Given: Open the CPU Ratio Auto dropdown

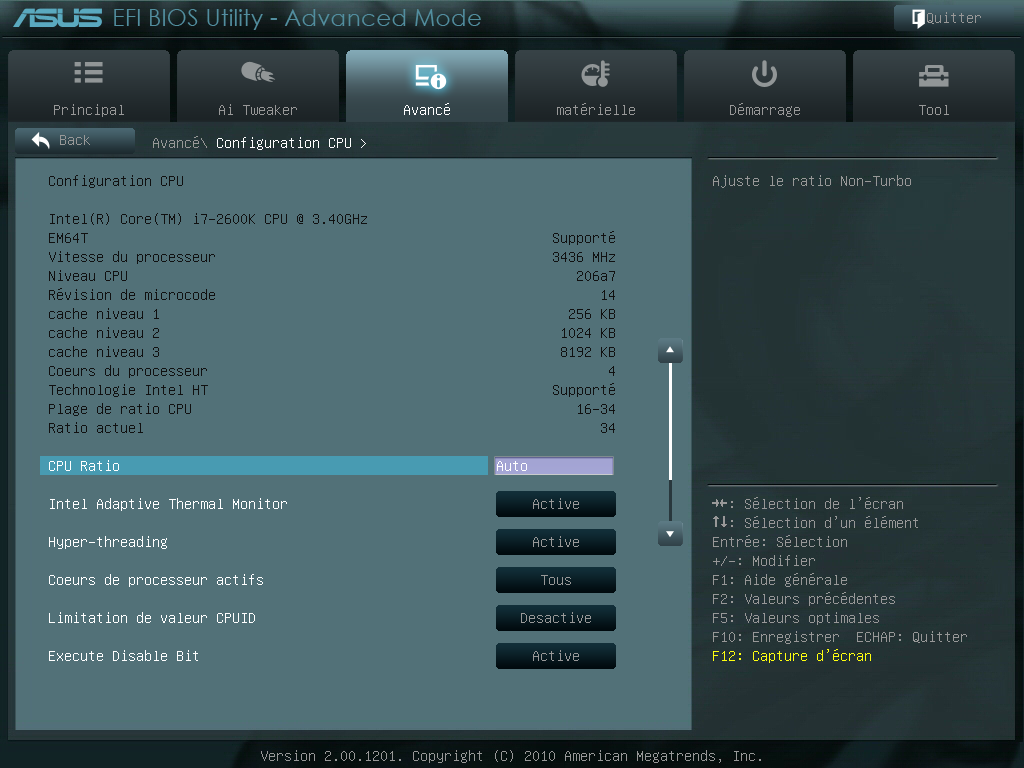Looking at the screenshot, I should 553,465.
